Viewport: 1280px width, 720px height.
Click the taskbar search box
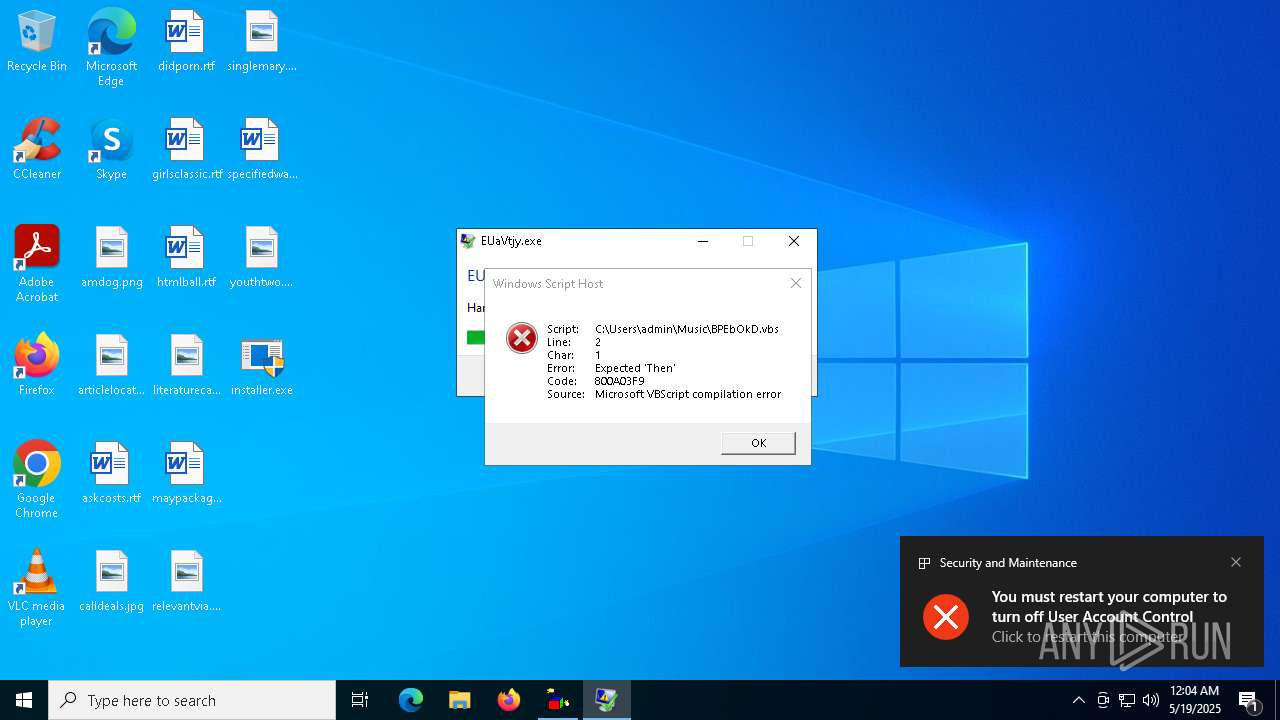click(x=192, y=700)
